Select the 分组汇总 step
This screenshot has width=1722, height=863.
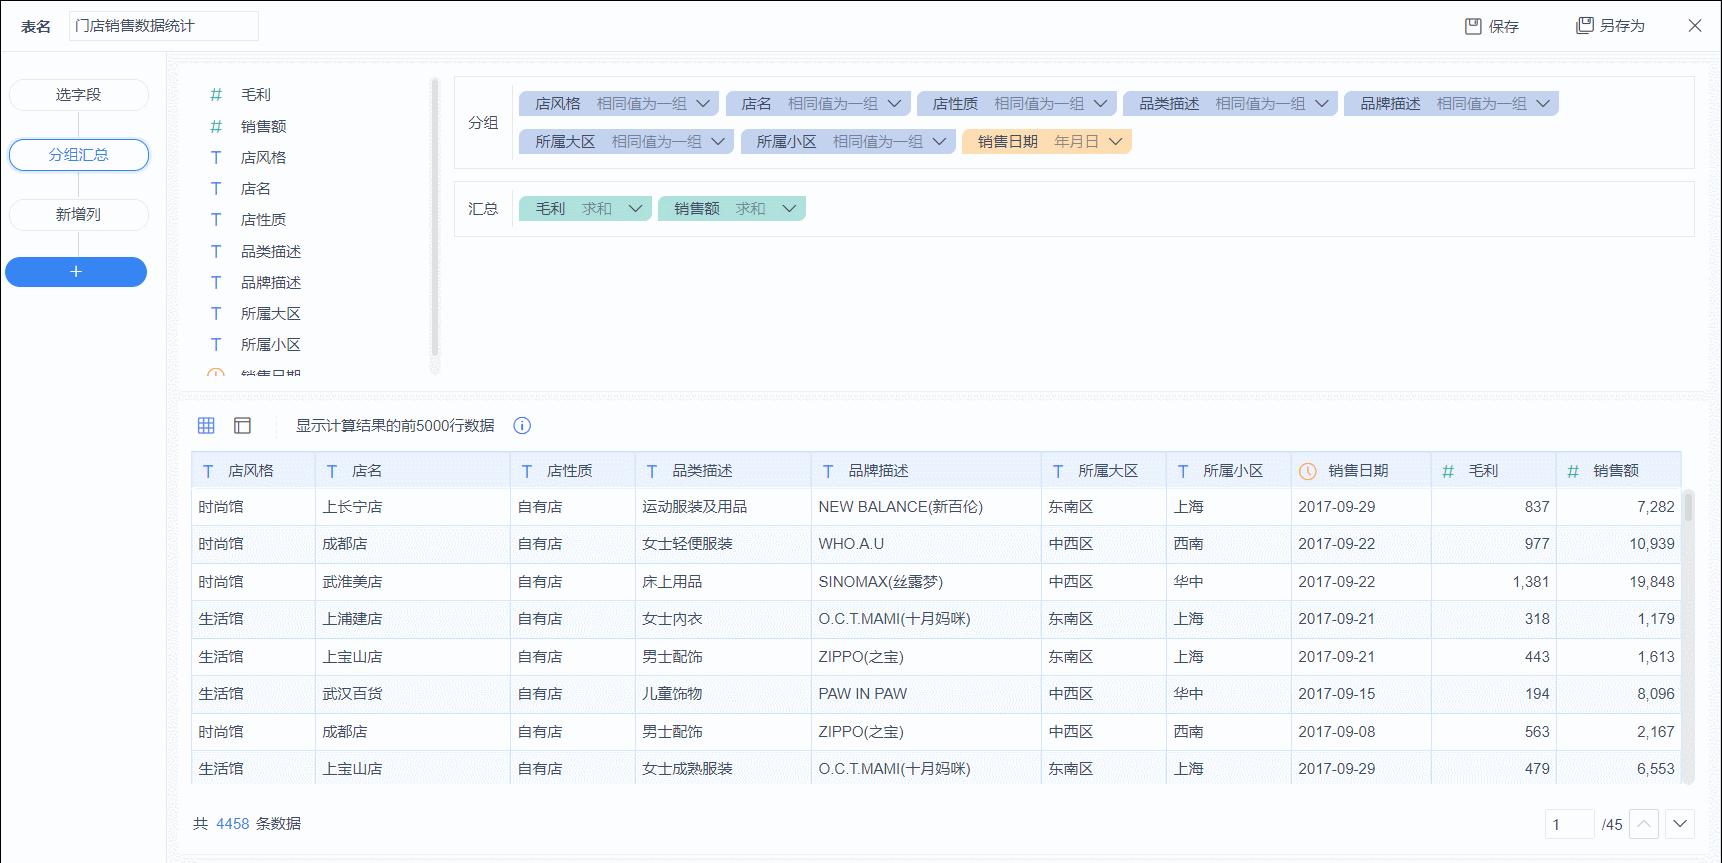click(79, 155)
